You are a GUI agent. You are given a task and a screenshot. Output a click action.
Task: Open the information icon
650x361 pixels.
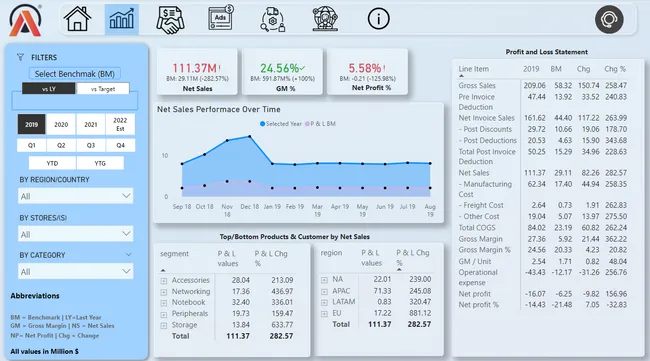click(378, 19)
